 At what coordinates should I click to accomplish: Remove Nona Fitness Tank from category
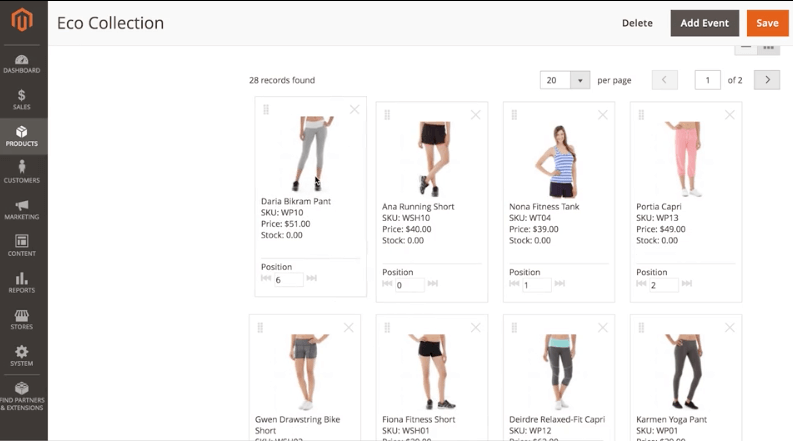tap(603, 115)
